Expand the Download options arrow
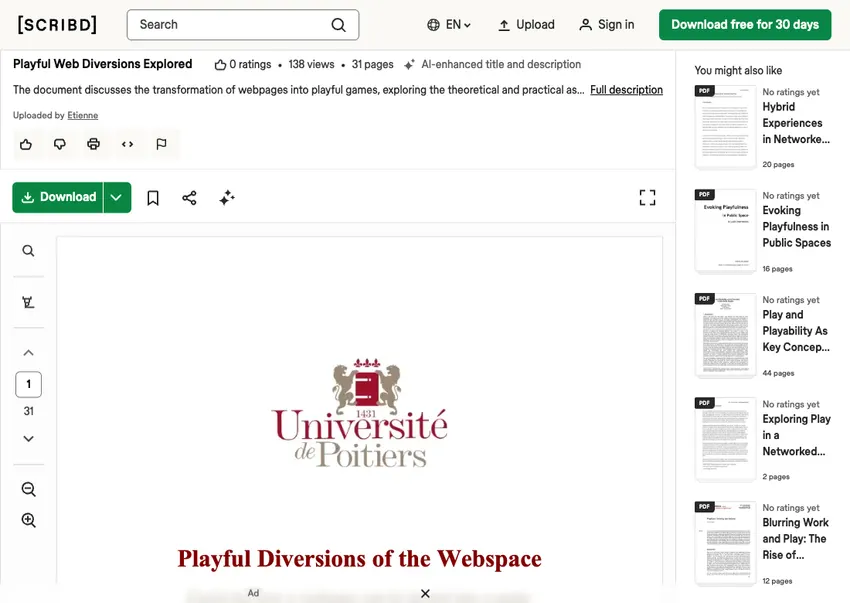850x603 pixels. click(x=117, y=197)
